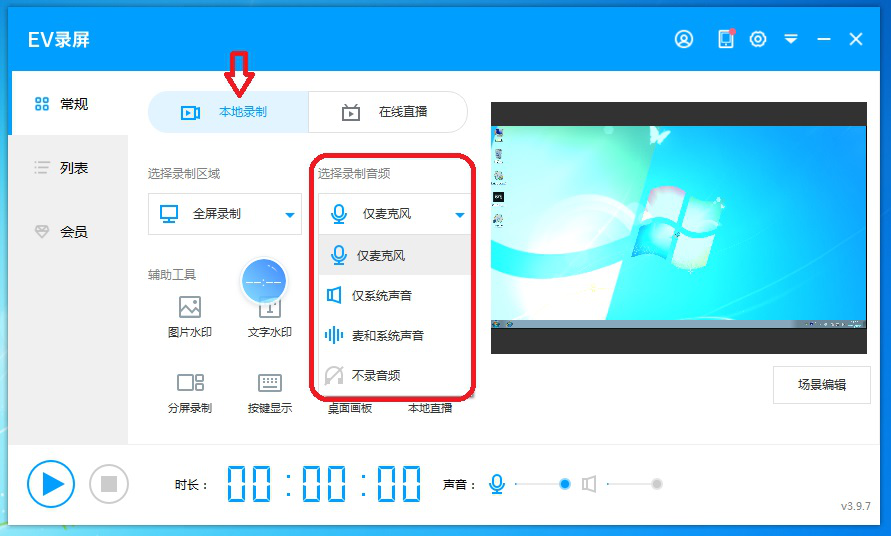Open the settings gear icon
891x536 pixels.
(x=758, y=39)
